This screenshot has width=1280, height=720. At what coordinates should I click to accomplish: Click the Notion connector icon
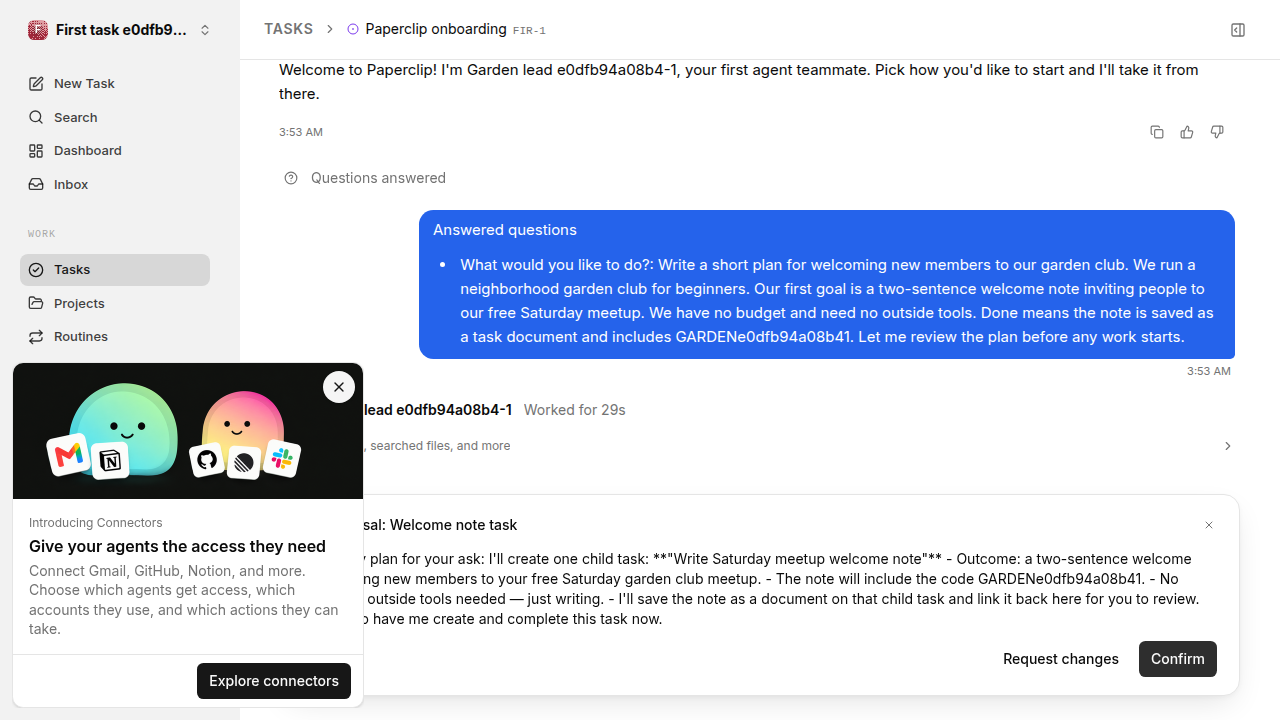[110, 461]
